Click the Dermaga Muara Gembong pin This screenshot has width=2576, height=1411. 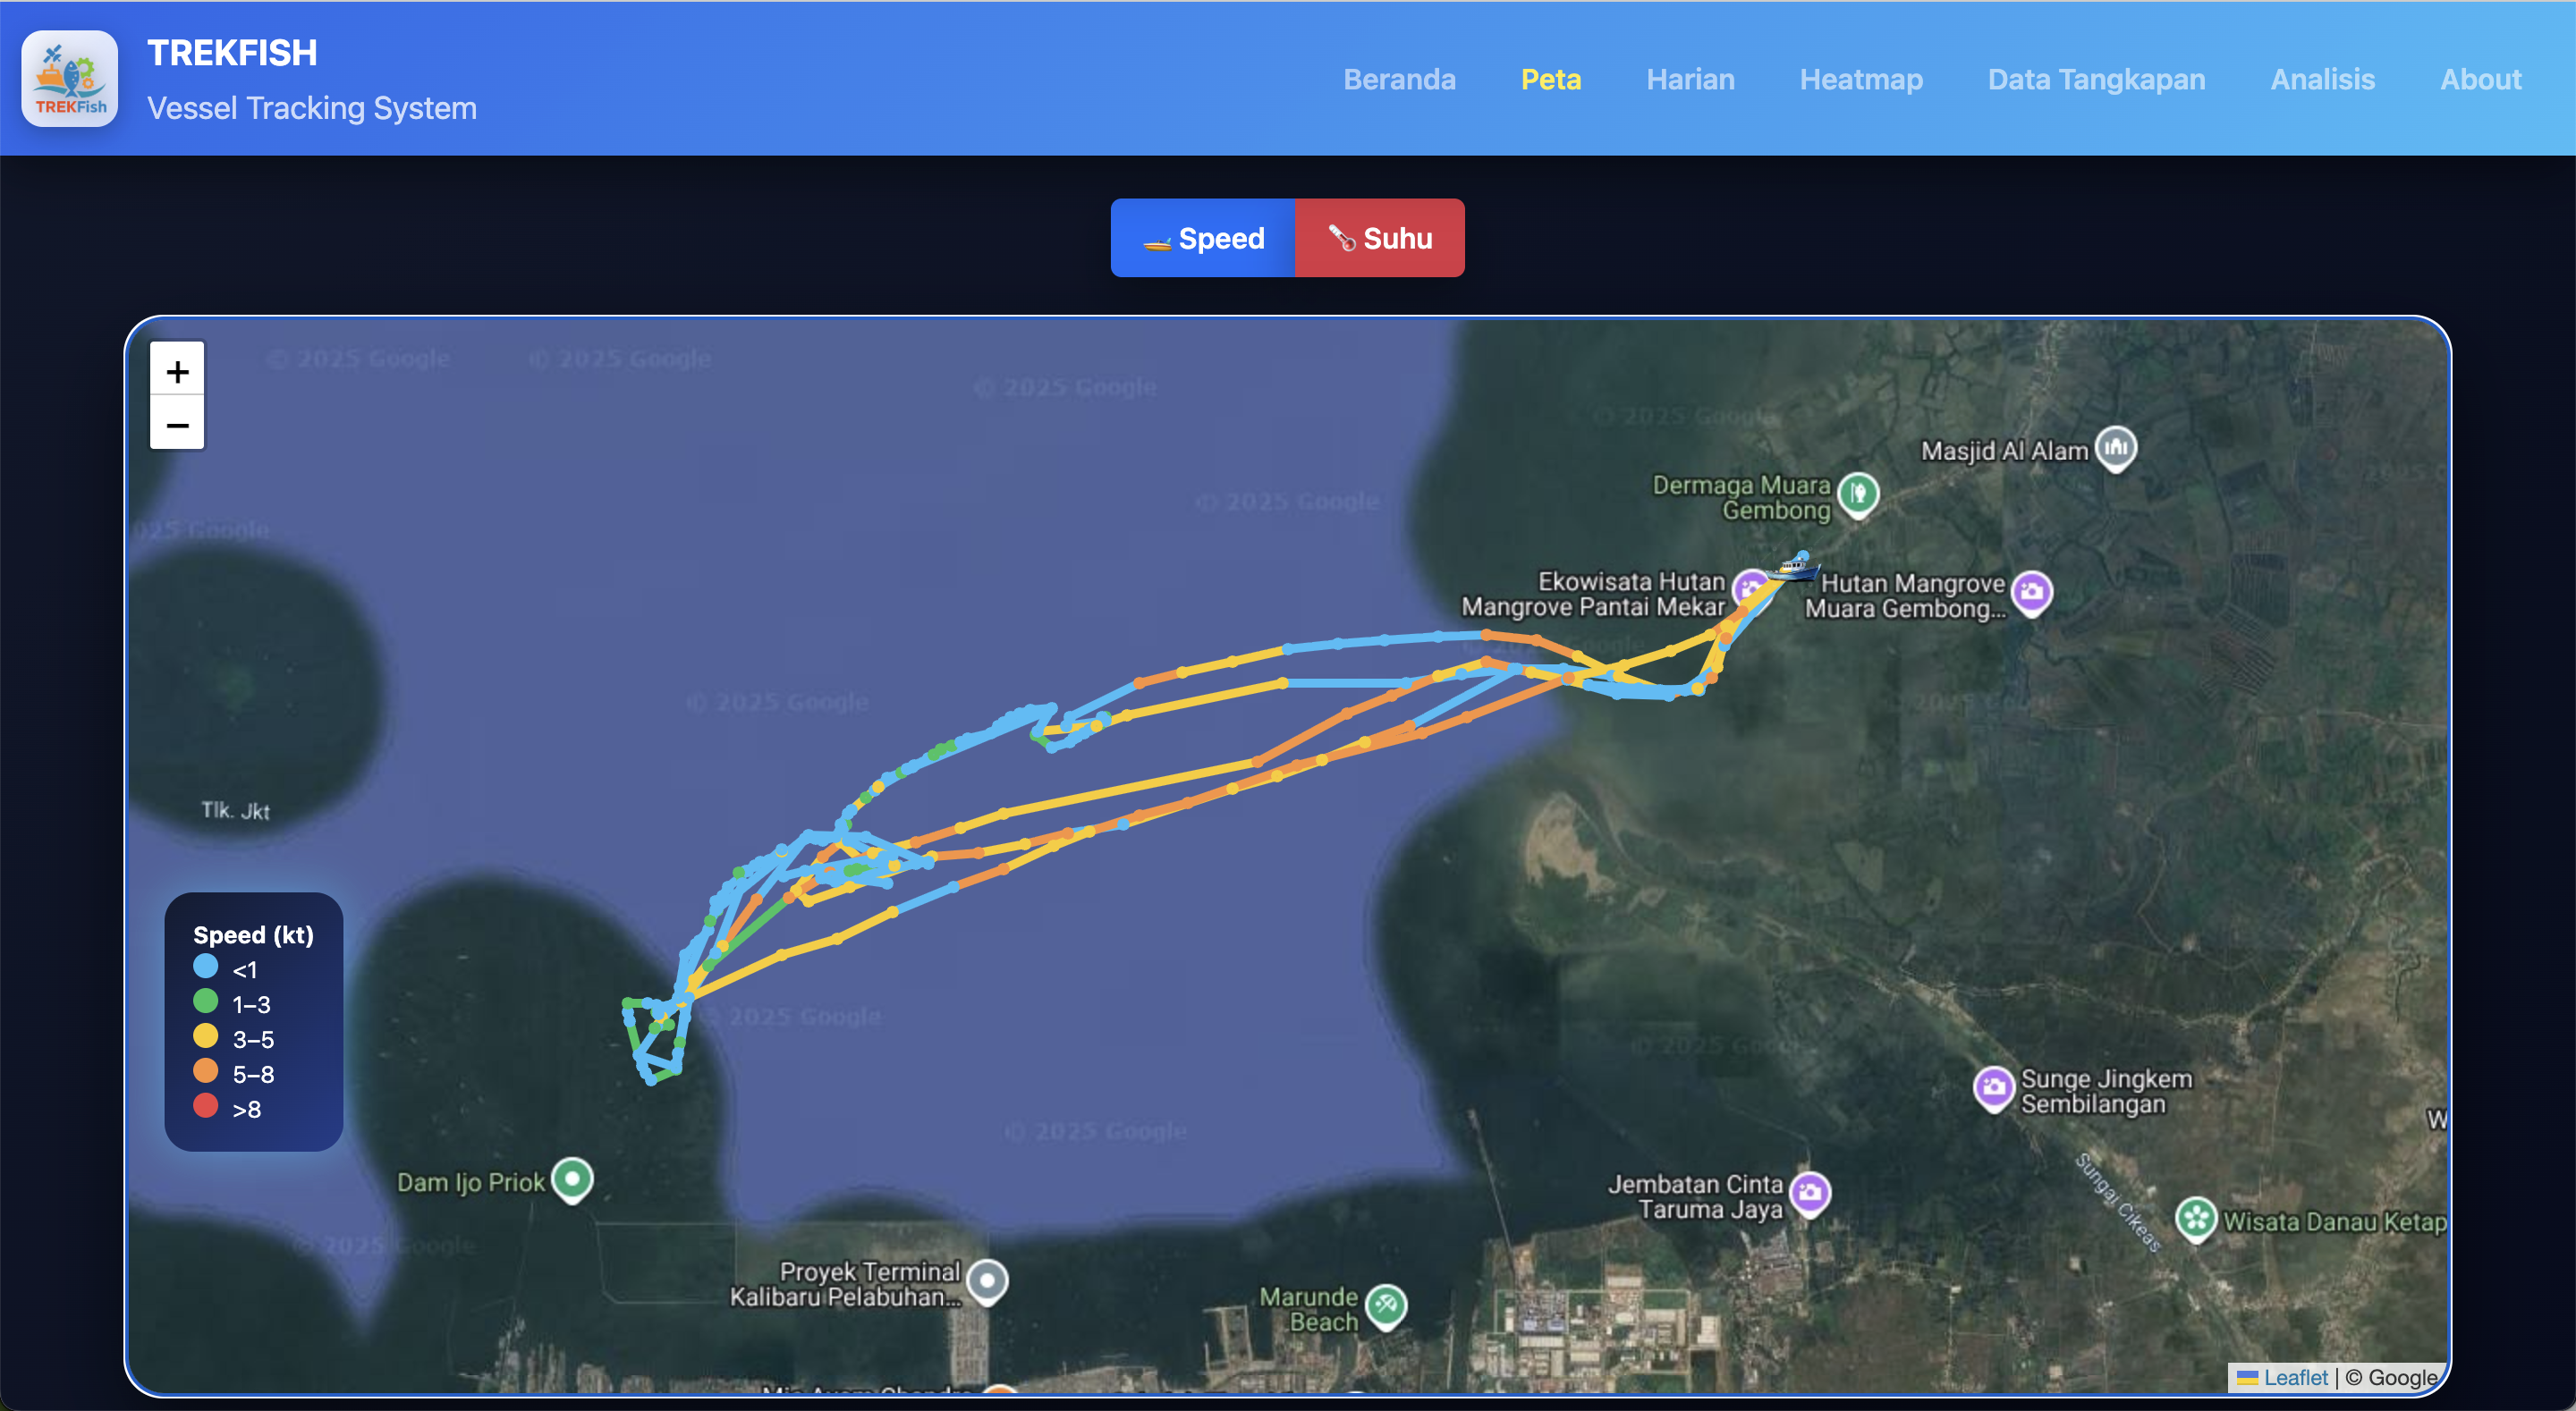(x=1858, y=493)
